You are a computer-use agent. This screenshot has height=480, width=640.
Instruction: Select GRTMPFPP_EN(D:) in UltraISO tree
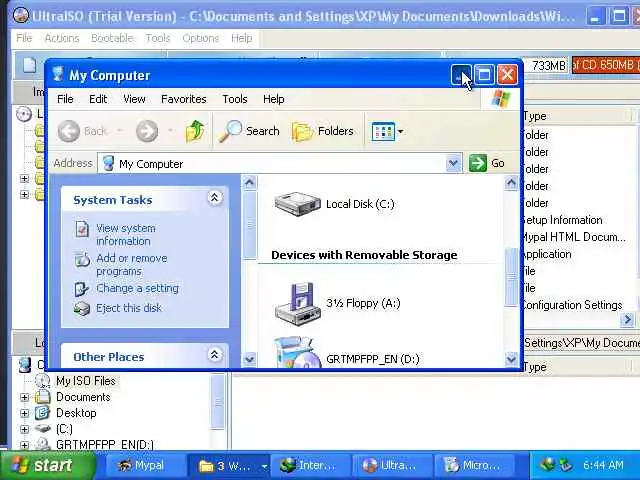[x=104, y=444]
